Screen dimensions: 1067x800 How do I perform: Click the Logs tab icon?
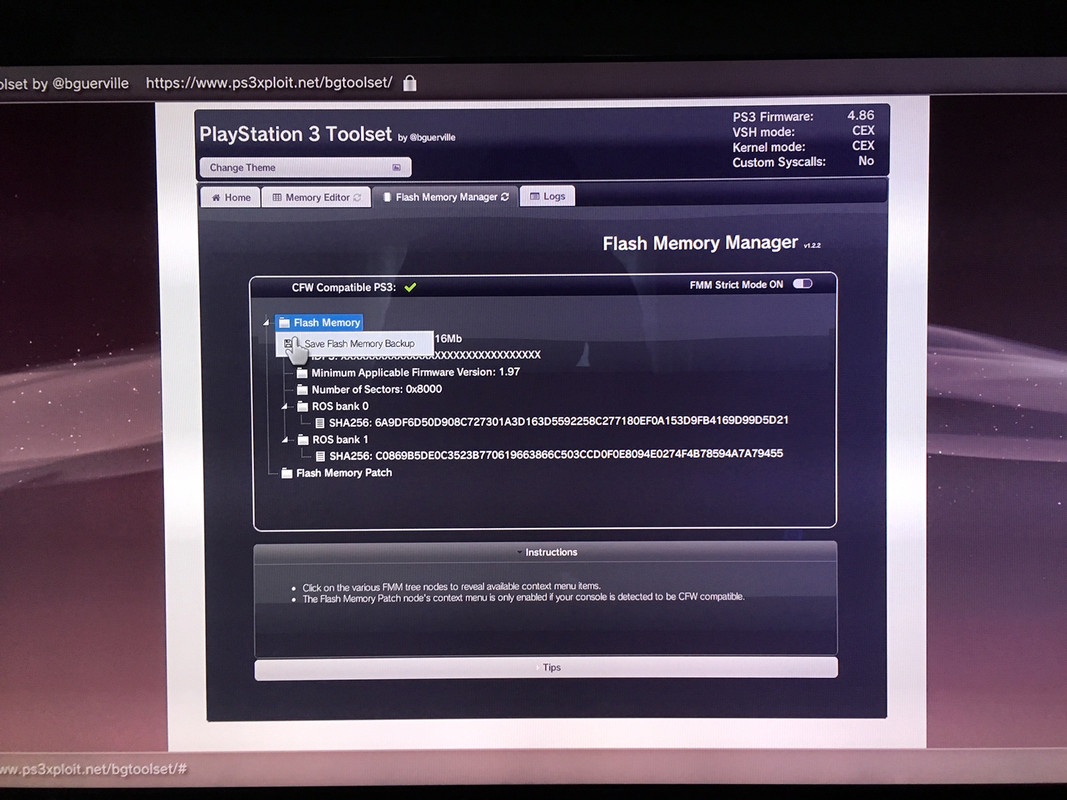(535, 196)
